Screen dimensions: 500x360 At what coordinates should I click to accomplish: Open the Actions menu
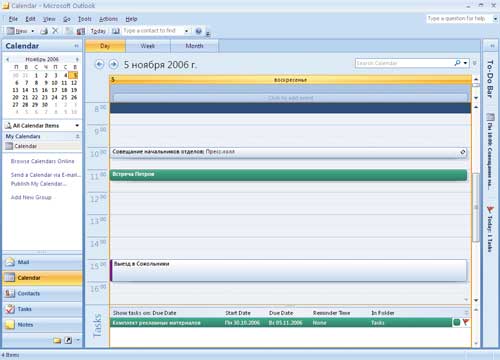(108, 19)
